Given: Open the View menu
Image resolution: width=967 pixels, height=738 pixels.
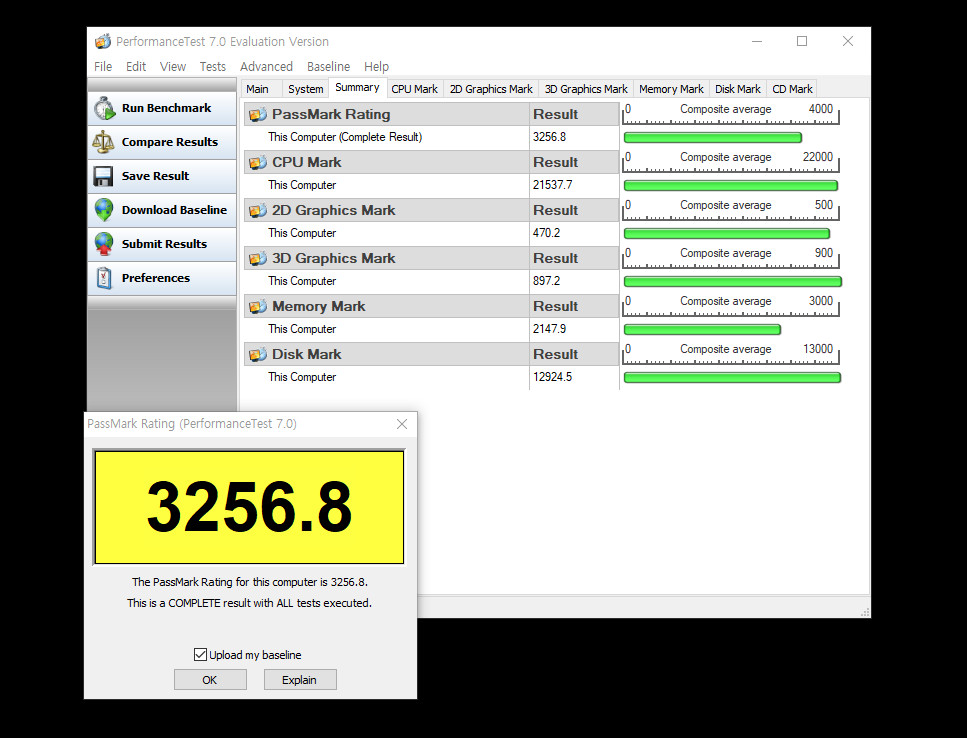Looking at the screenshot, I should pos(173,67).
